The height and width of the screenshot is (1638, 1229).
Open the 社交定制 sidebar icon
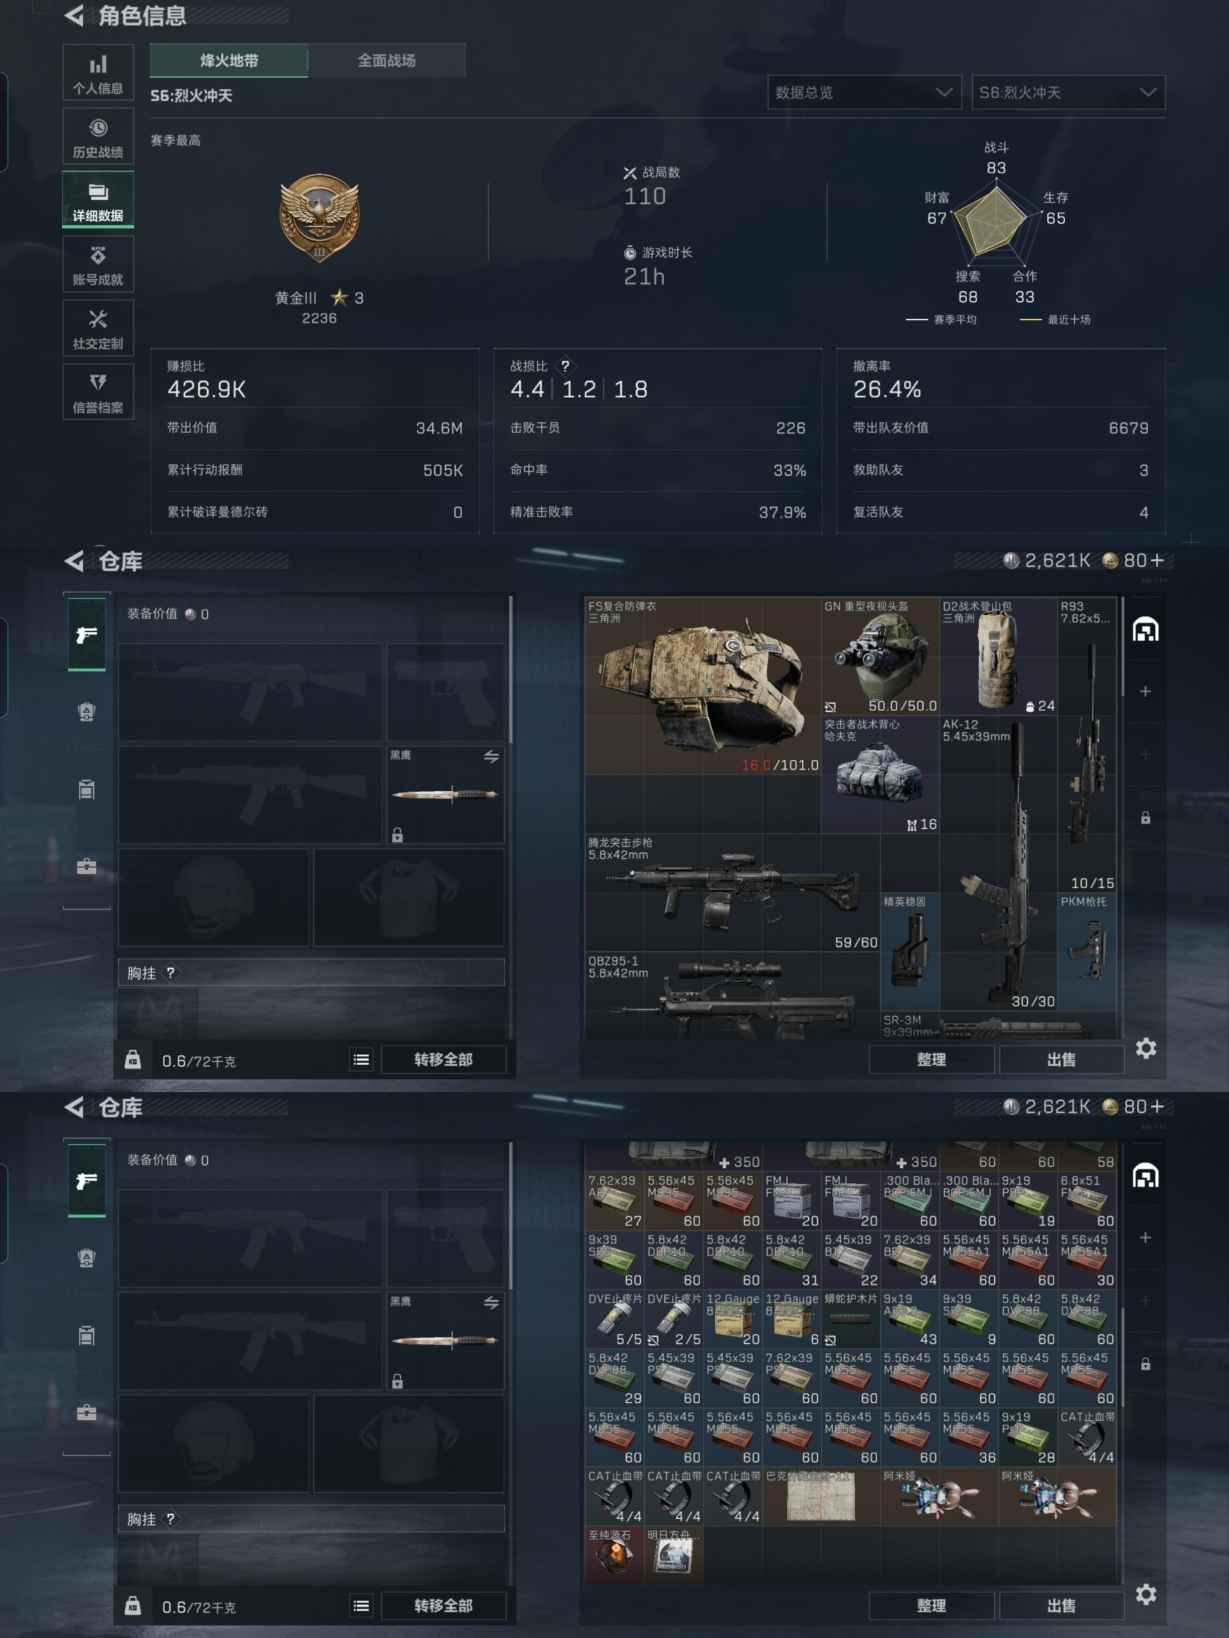point(98,328)
